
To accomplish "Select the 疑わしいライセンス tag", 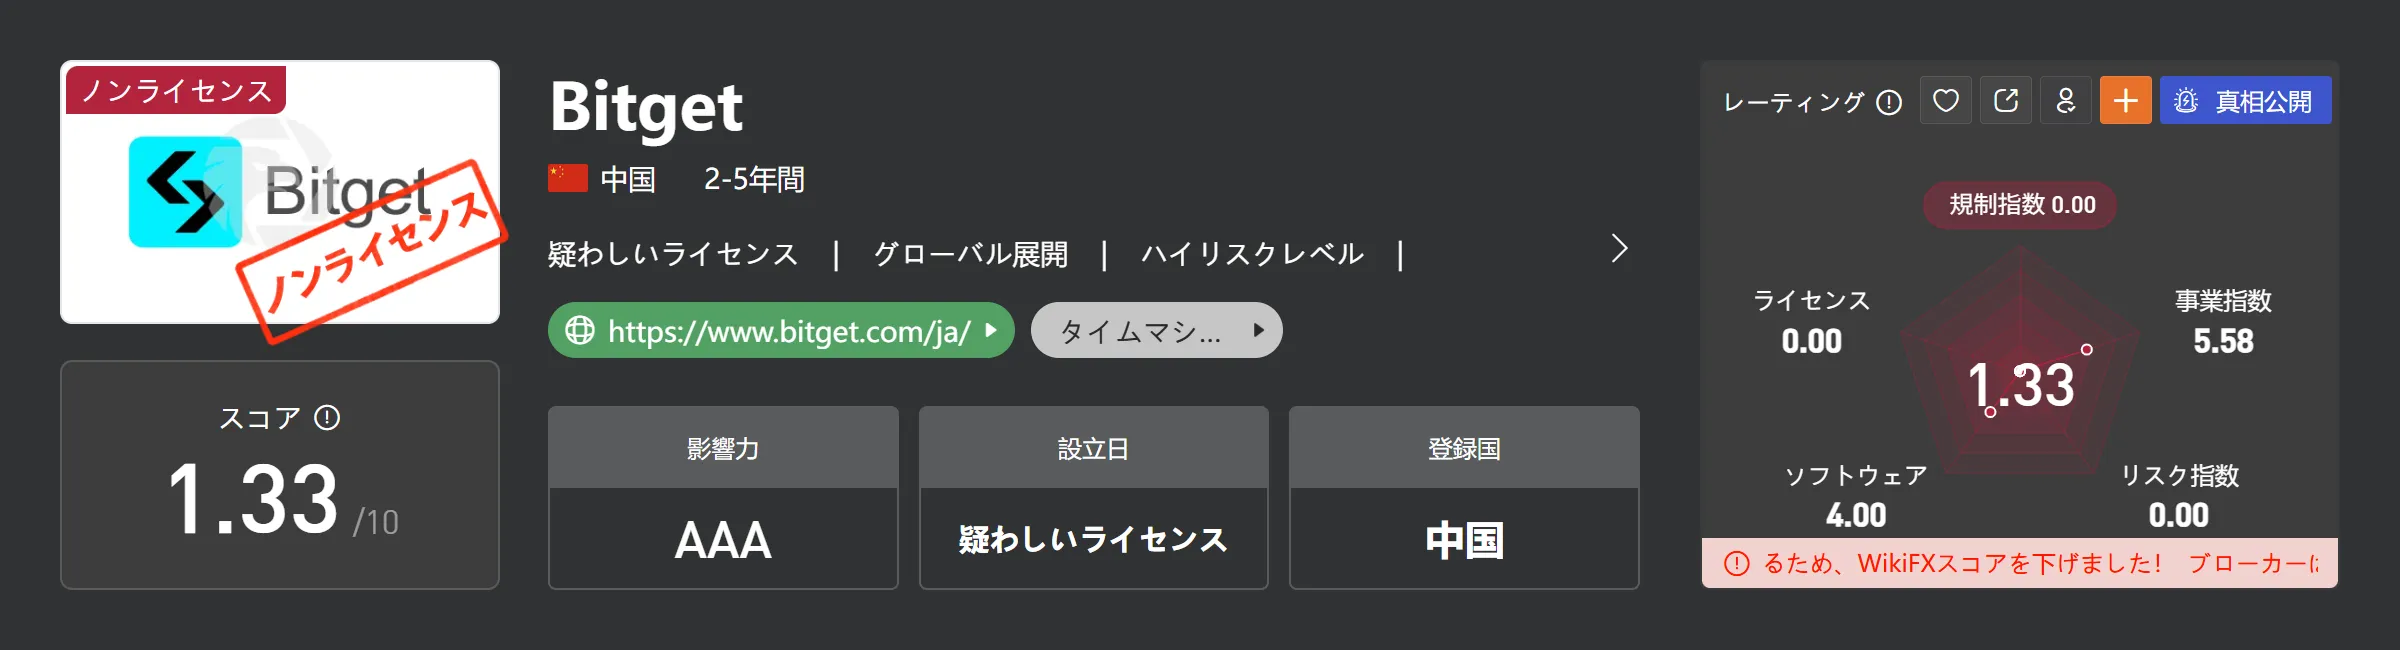I will click(x=673, y=254).
